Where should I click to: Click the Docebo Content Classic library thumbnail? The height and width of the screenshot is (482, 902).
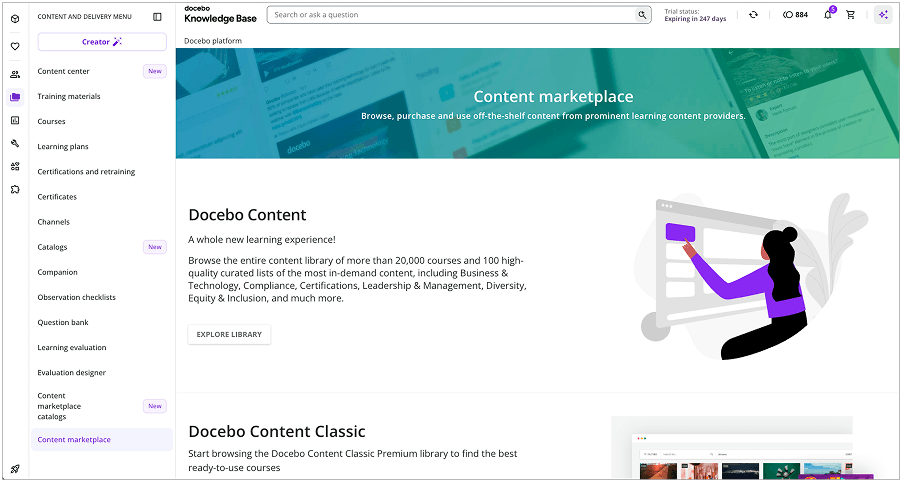click(732, 447)
